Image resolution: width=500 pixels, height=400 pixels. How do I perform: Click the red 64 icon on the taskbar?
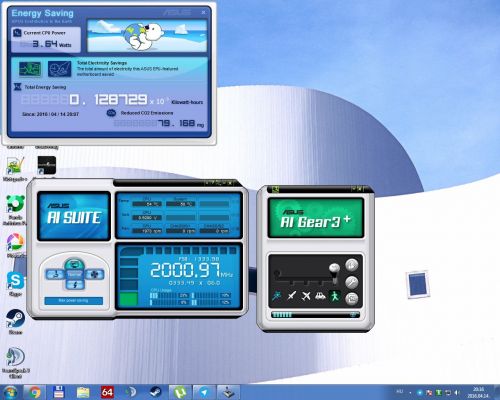(107, 392)
